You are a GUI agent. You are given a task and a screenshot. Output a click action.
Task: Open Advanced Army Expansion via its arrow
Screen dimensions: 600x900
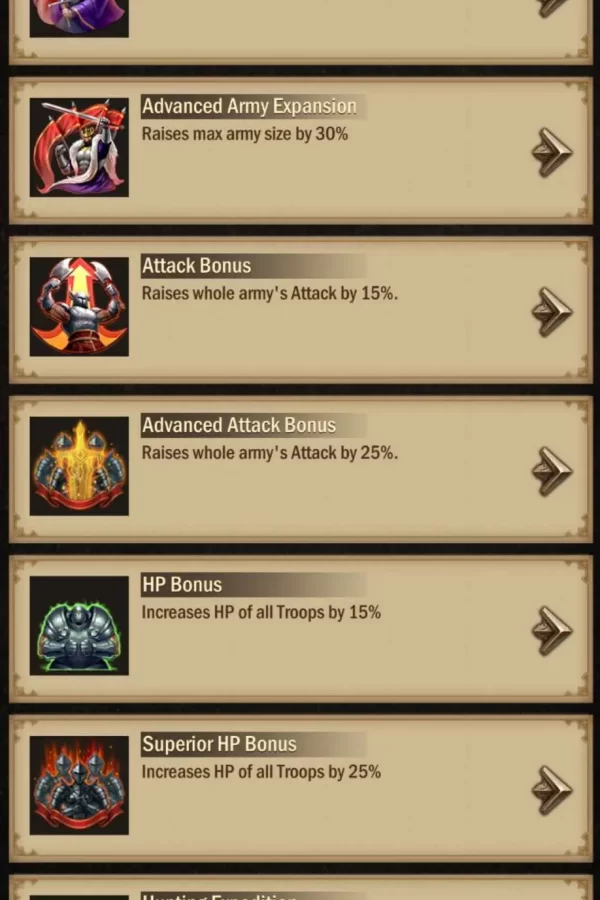[x=551, y=152]
